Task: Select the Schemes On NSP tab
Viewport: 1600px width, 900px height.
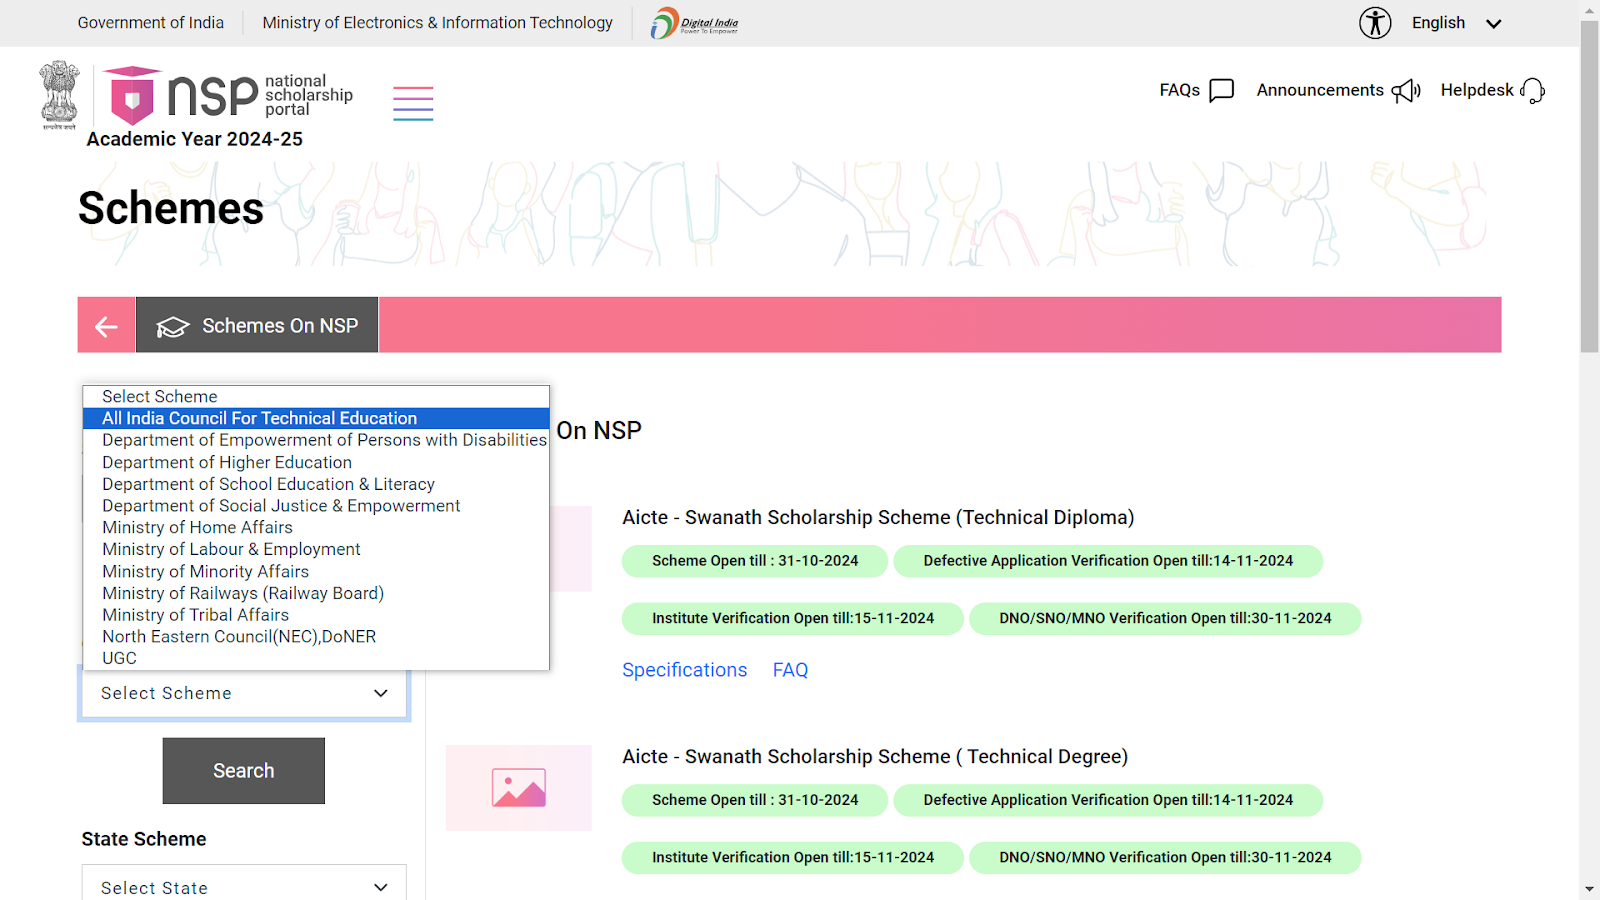Action: 257,325
